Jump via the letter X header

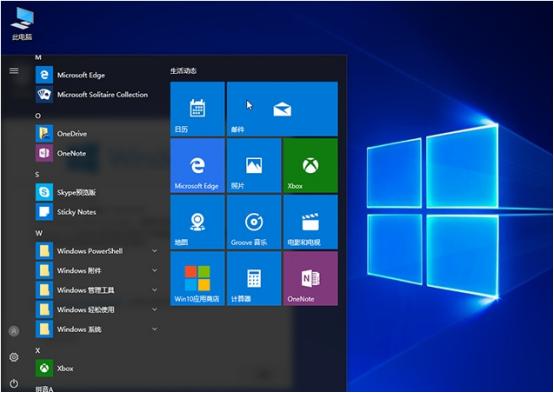[x=38, y=351]
